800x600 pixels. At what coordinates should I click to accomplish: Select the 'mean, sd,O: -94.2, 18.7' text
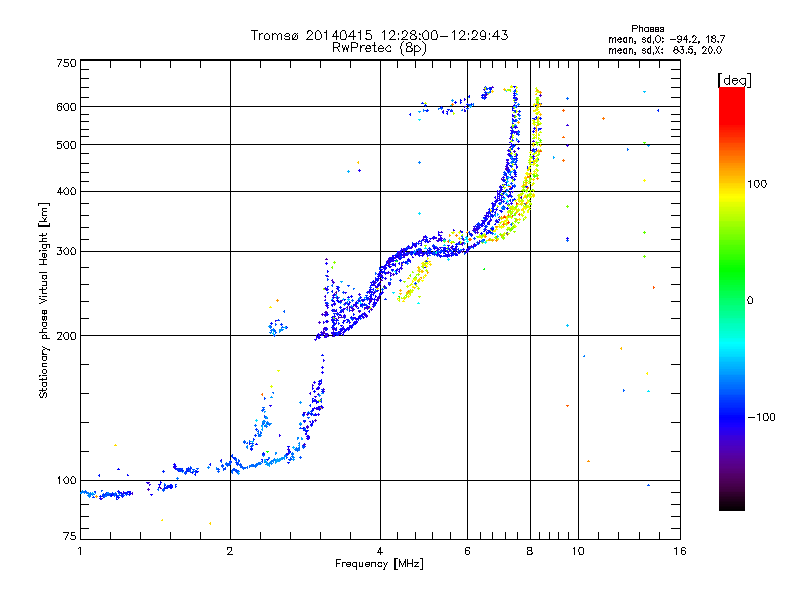[x=666, y=39]
